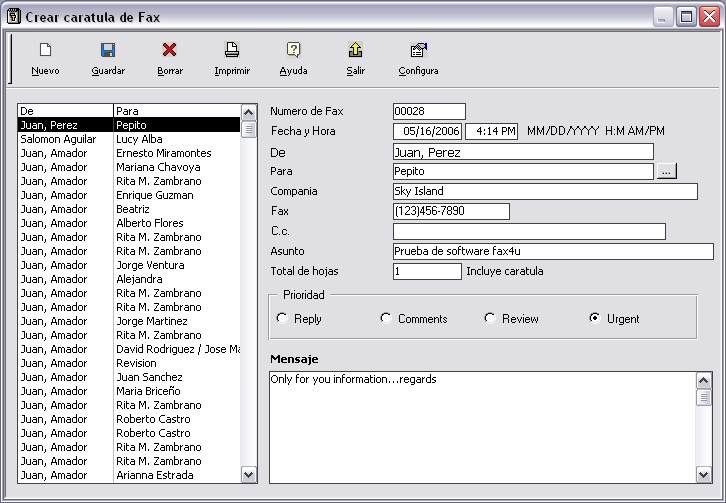726x503 pixels.
Task: Click inside the Mensaje text area
Action: click(x=482, y=428)
